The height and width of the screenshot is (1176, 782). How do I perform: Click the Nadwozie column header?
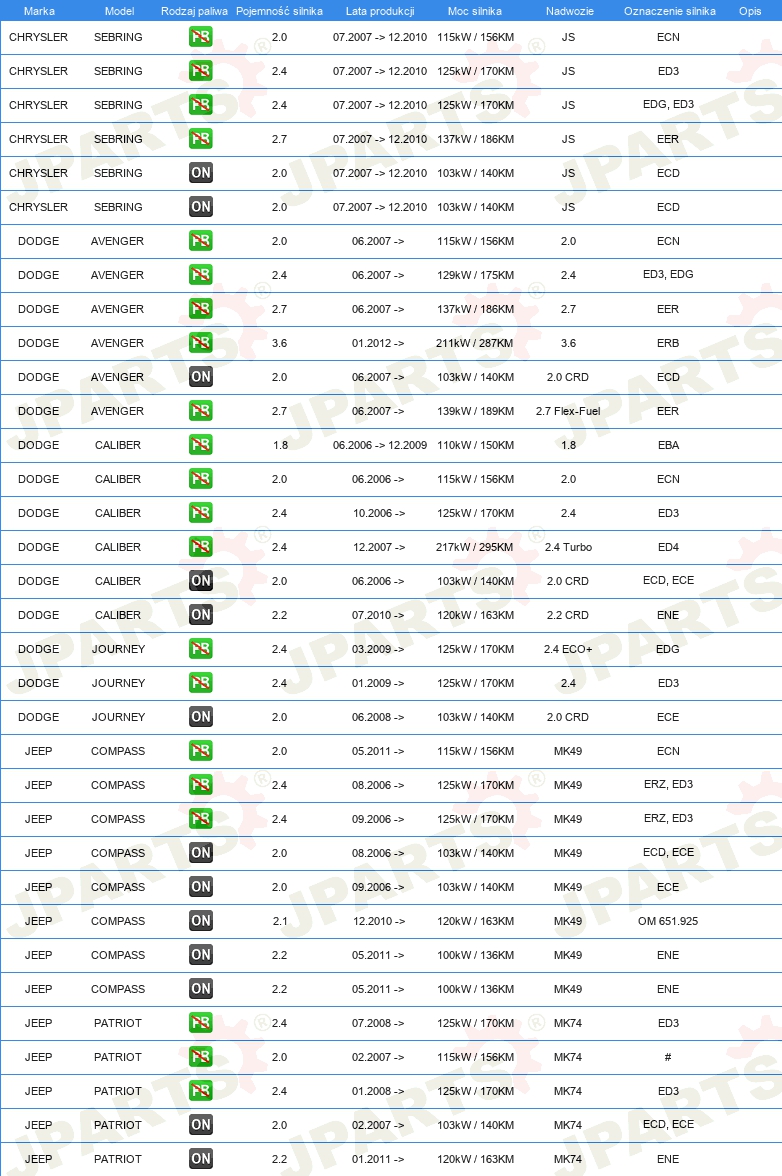coord(570,11)
